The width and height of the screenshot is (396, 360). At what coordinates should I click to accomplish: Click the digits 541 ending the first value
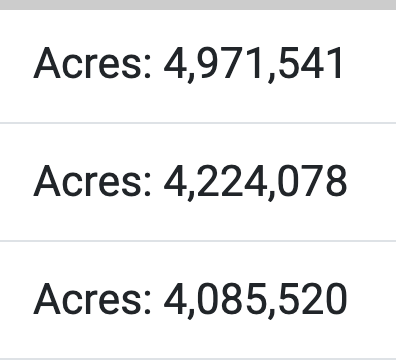tap(310, 63)
